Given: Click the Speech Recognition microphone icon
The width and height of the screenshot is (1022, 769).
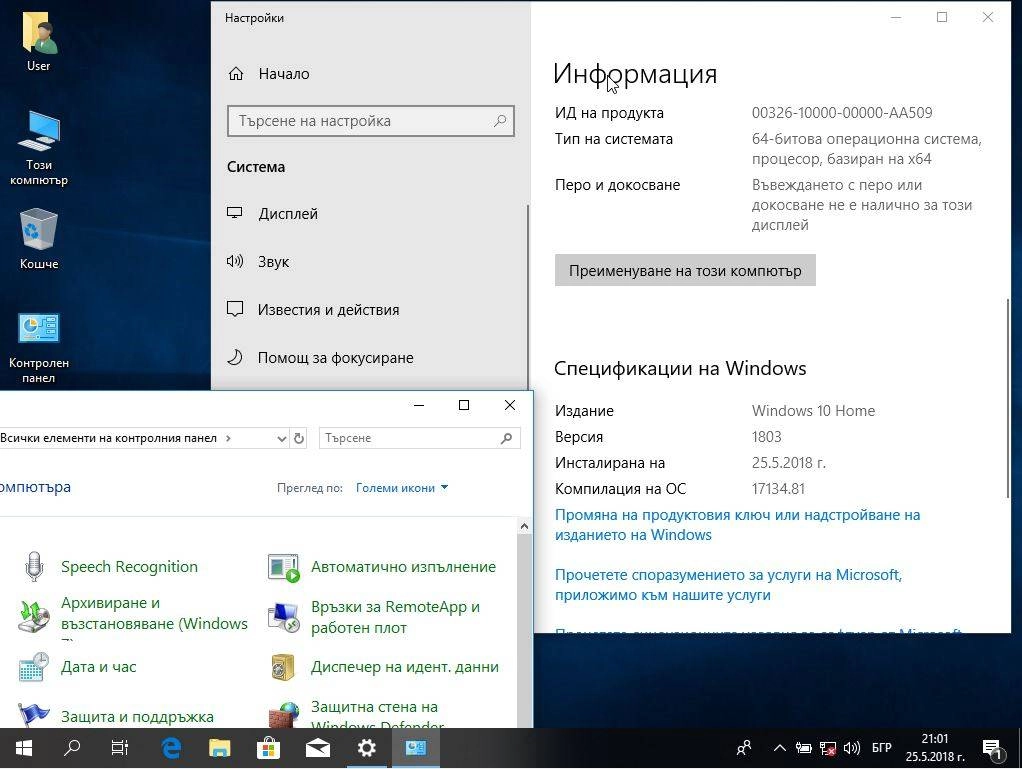Looking at the screenshot, I should coord(34,566).
